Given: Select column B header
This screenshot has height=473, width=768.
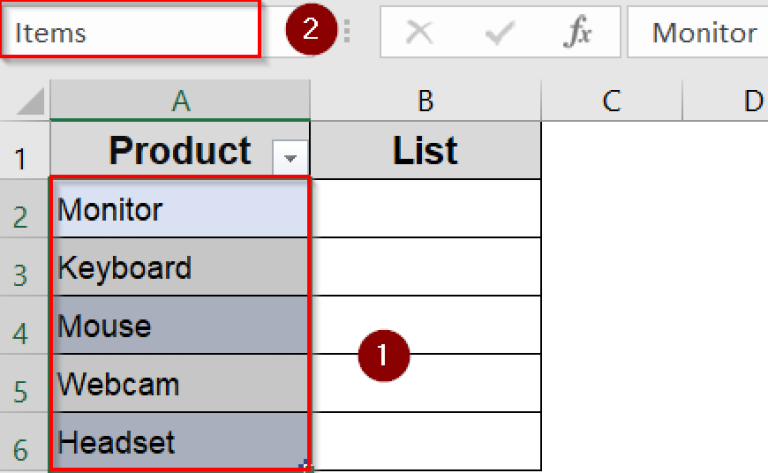Looking at the screenshot, I should click(425, 100).
